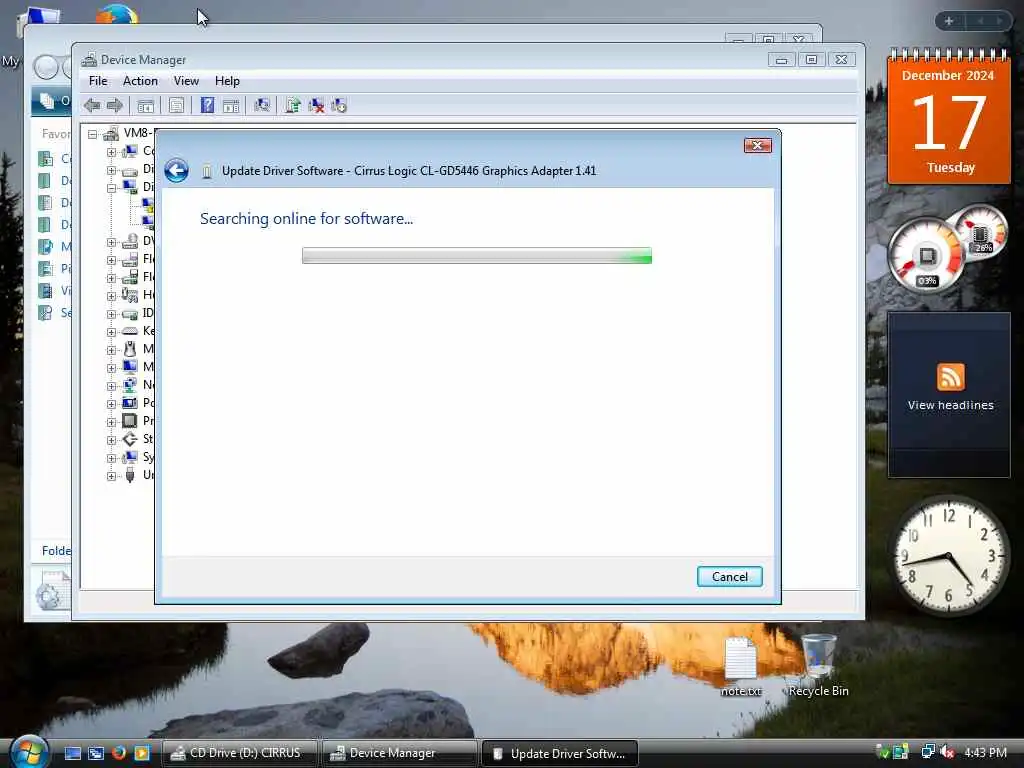Click Scan for hardware changes toolbar icon

(262, 105)
